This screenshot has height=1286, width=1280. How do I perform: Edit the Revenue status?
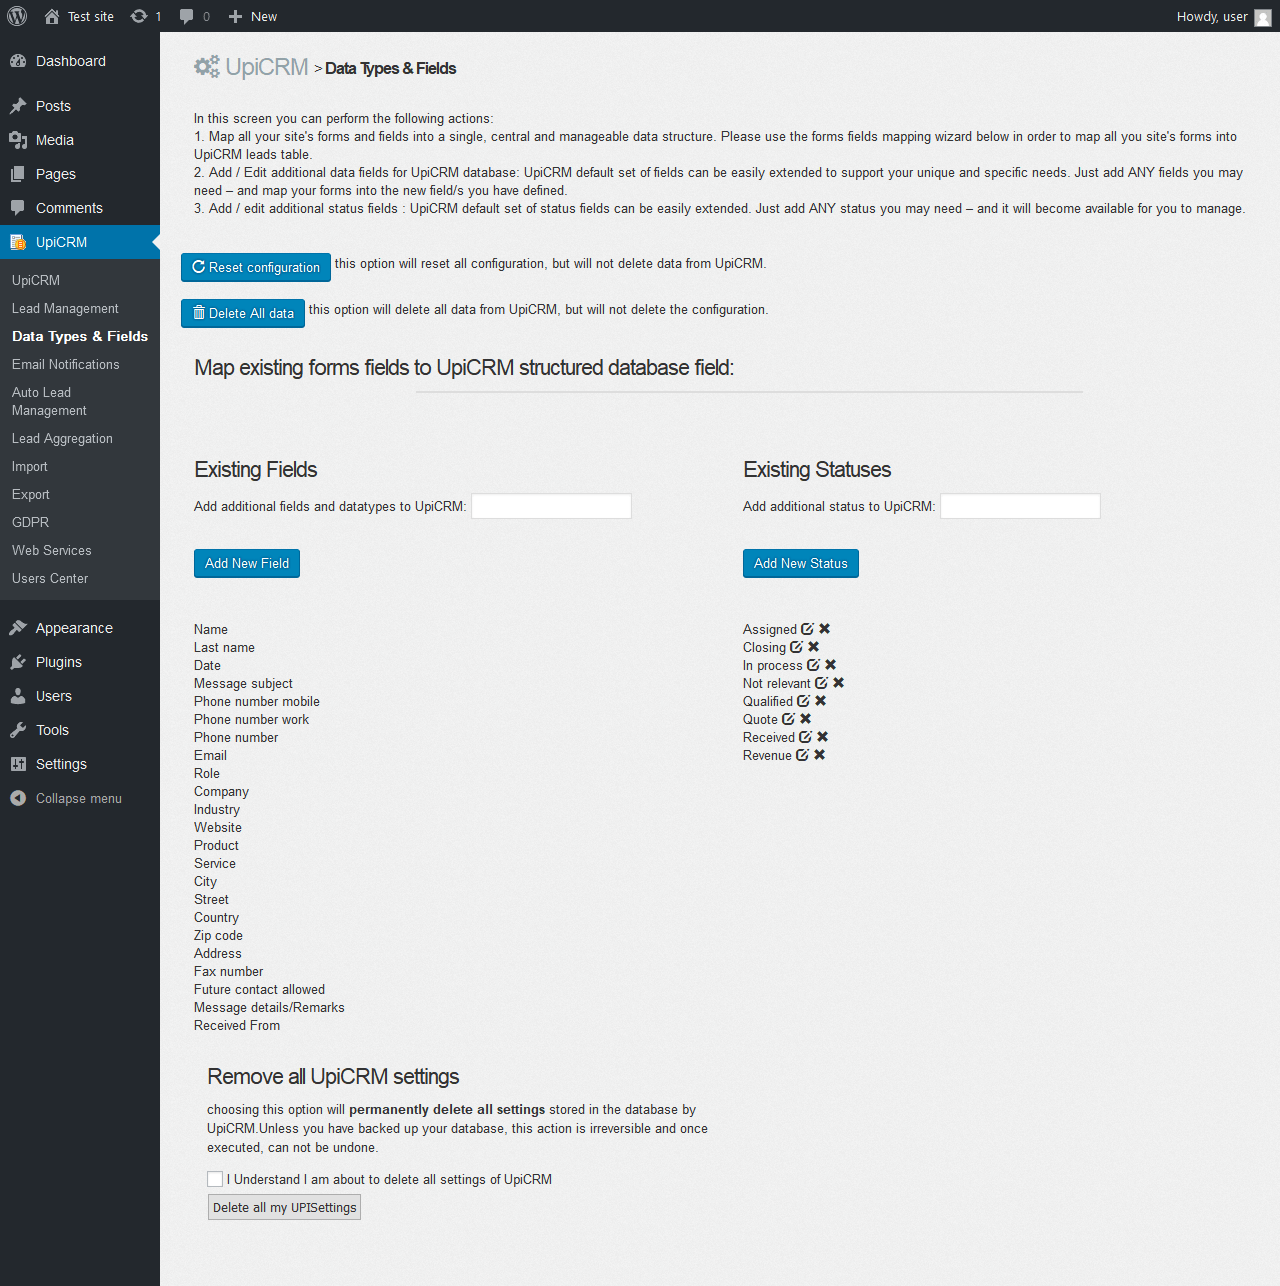click(802, 755)
